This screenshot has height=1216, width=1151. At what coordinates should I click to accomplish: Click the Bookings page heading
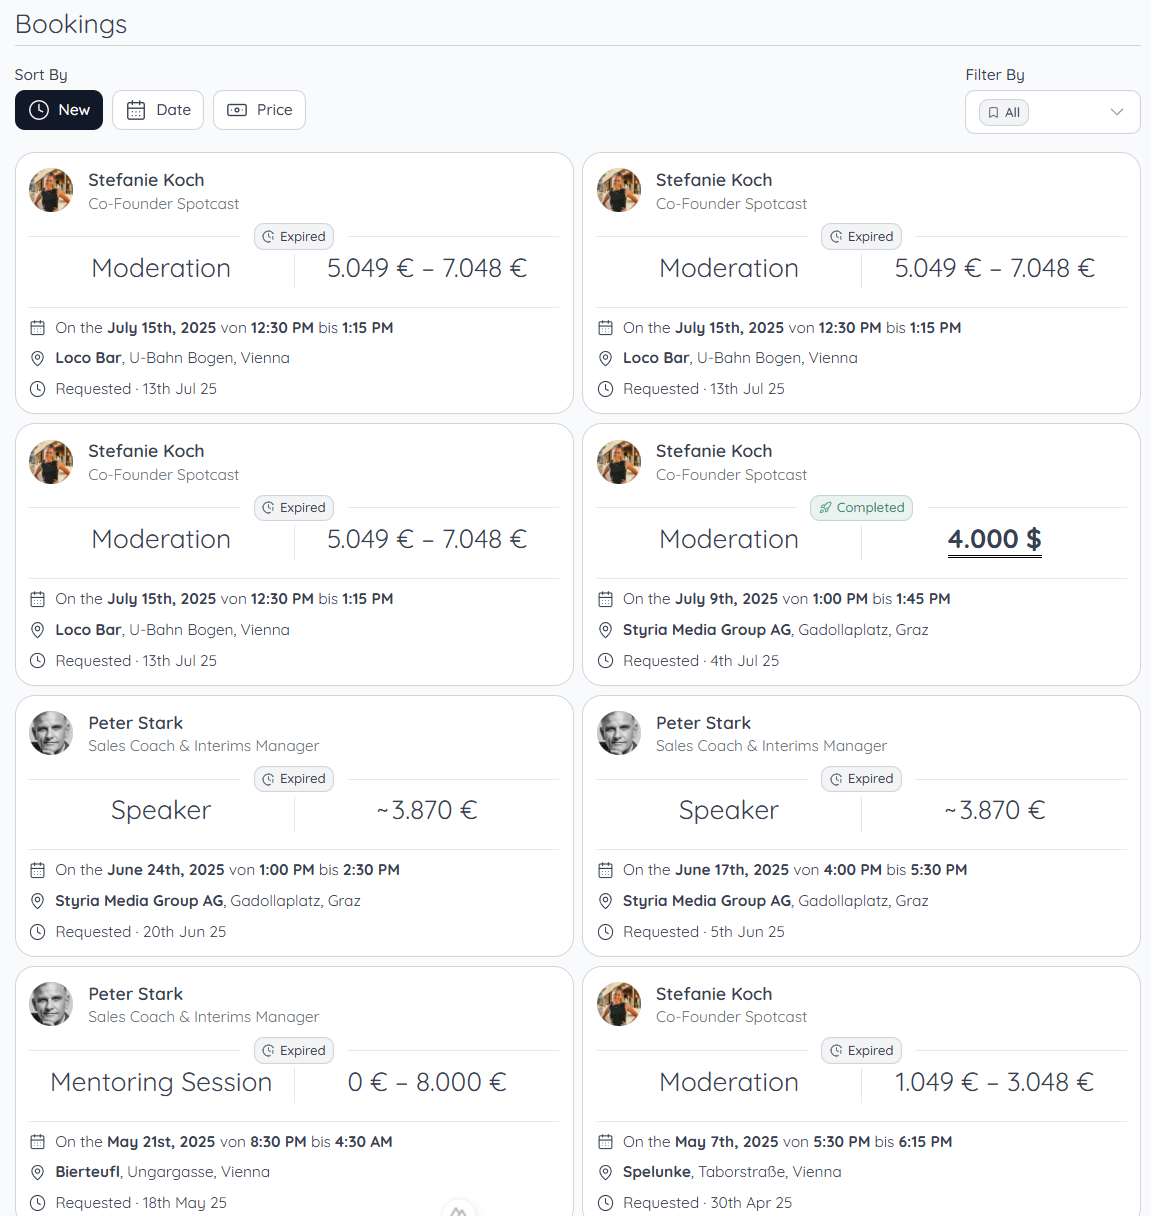(x=71, y=24)
